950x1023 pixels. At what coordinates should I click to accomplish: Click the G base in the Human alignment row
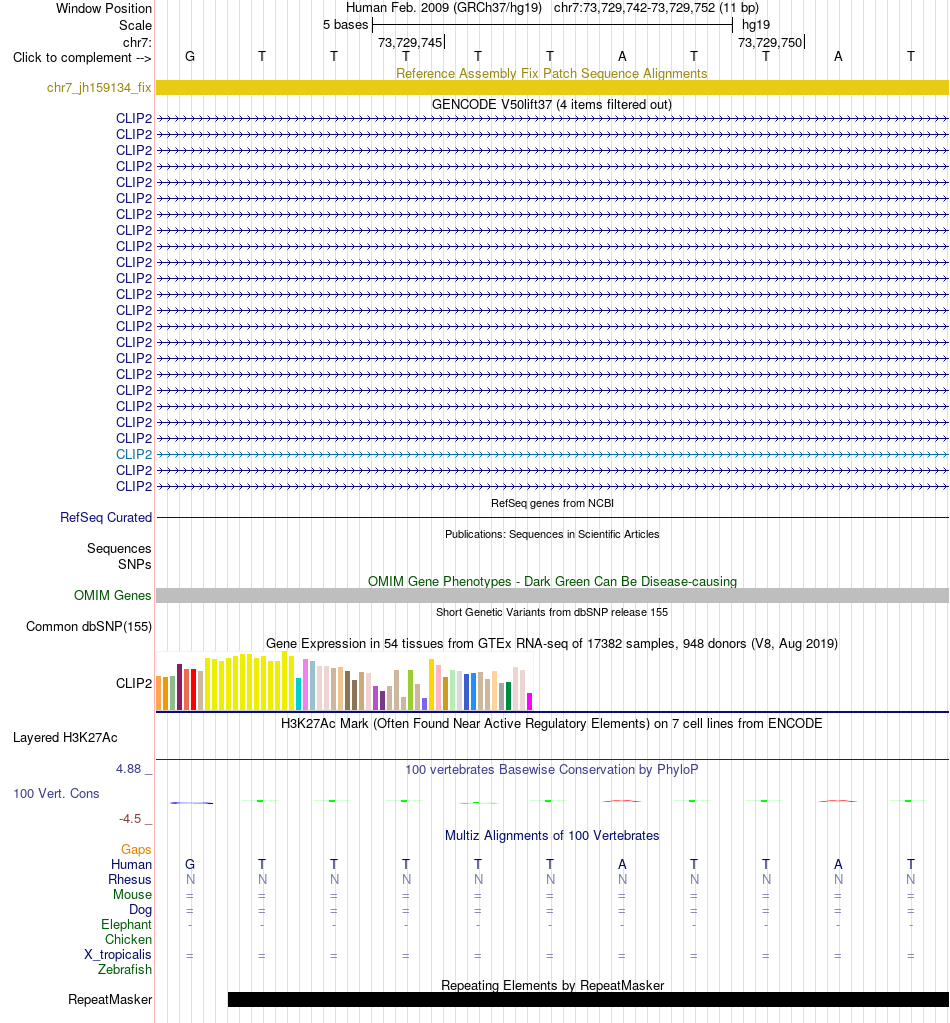tap(190, 864)
